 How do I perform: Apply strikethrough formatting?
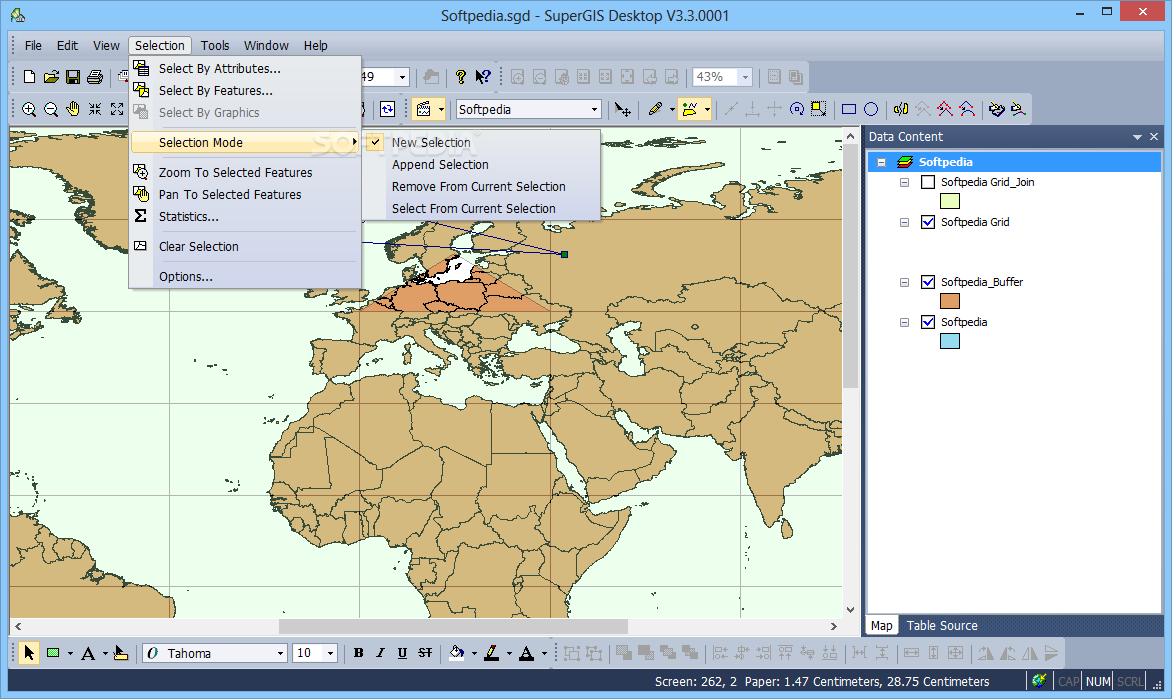(x=425, y=653)
